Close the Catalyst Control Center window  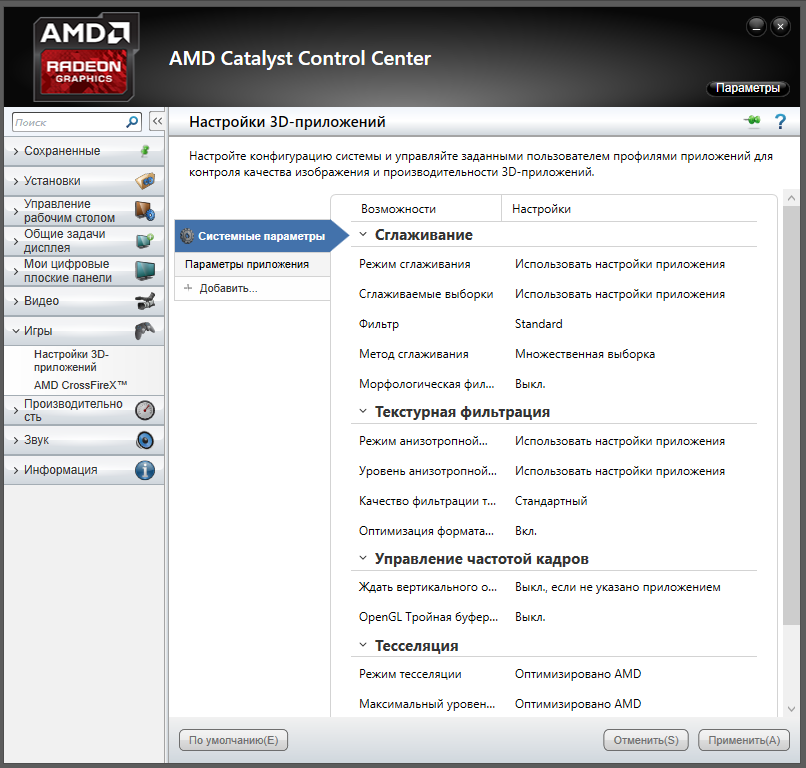pyautogui.click(x=780, y=27)
